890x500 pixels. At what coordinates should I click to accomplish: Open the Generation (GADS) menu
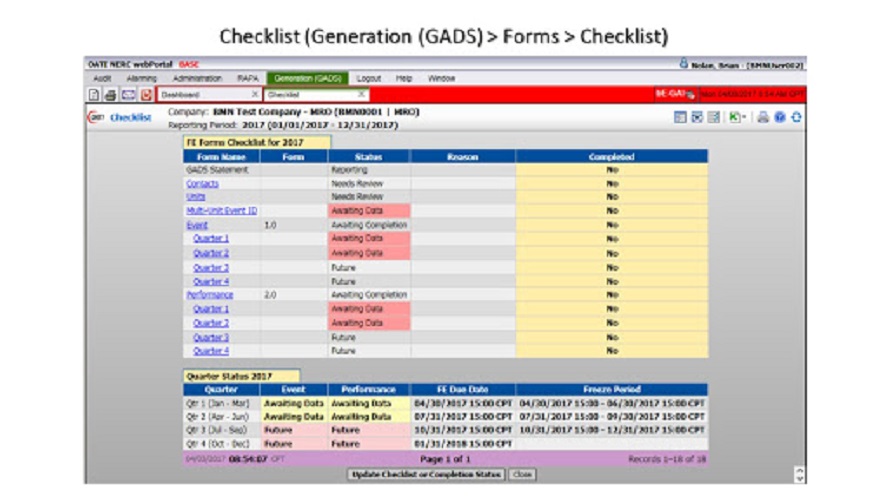[x=308, y=78]
